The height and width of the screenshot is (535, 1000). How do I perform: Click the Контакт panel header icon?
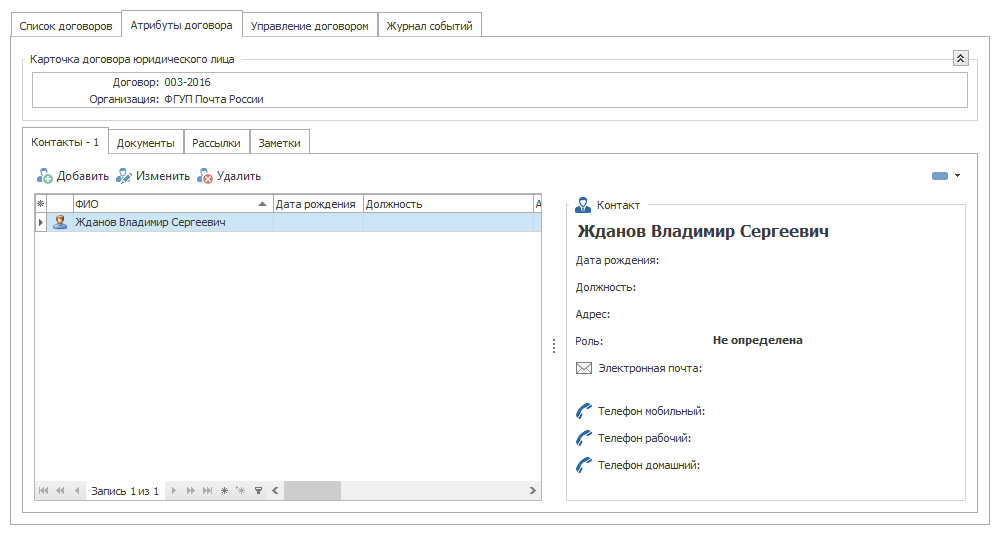582,205
